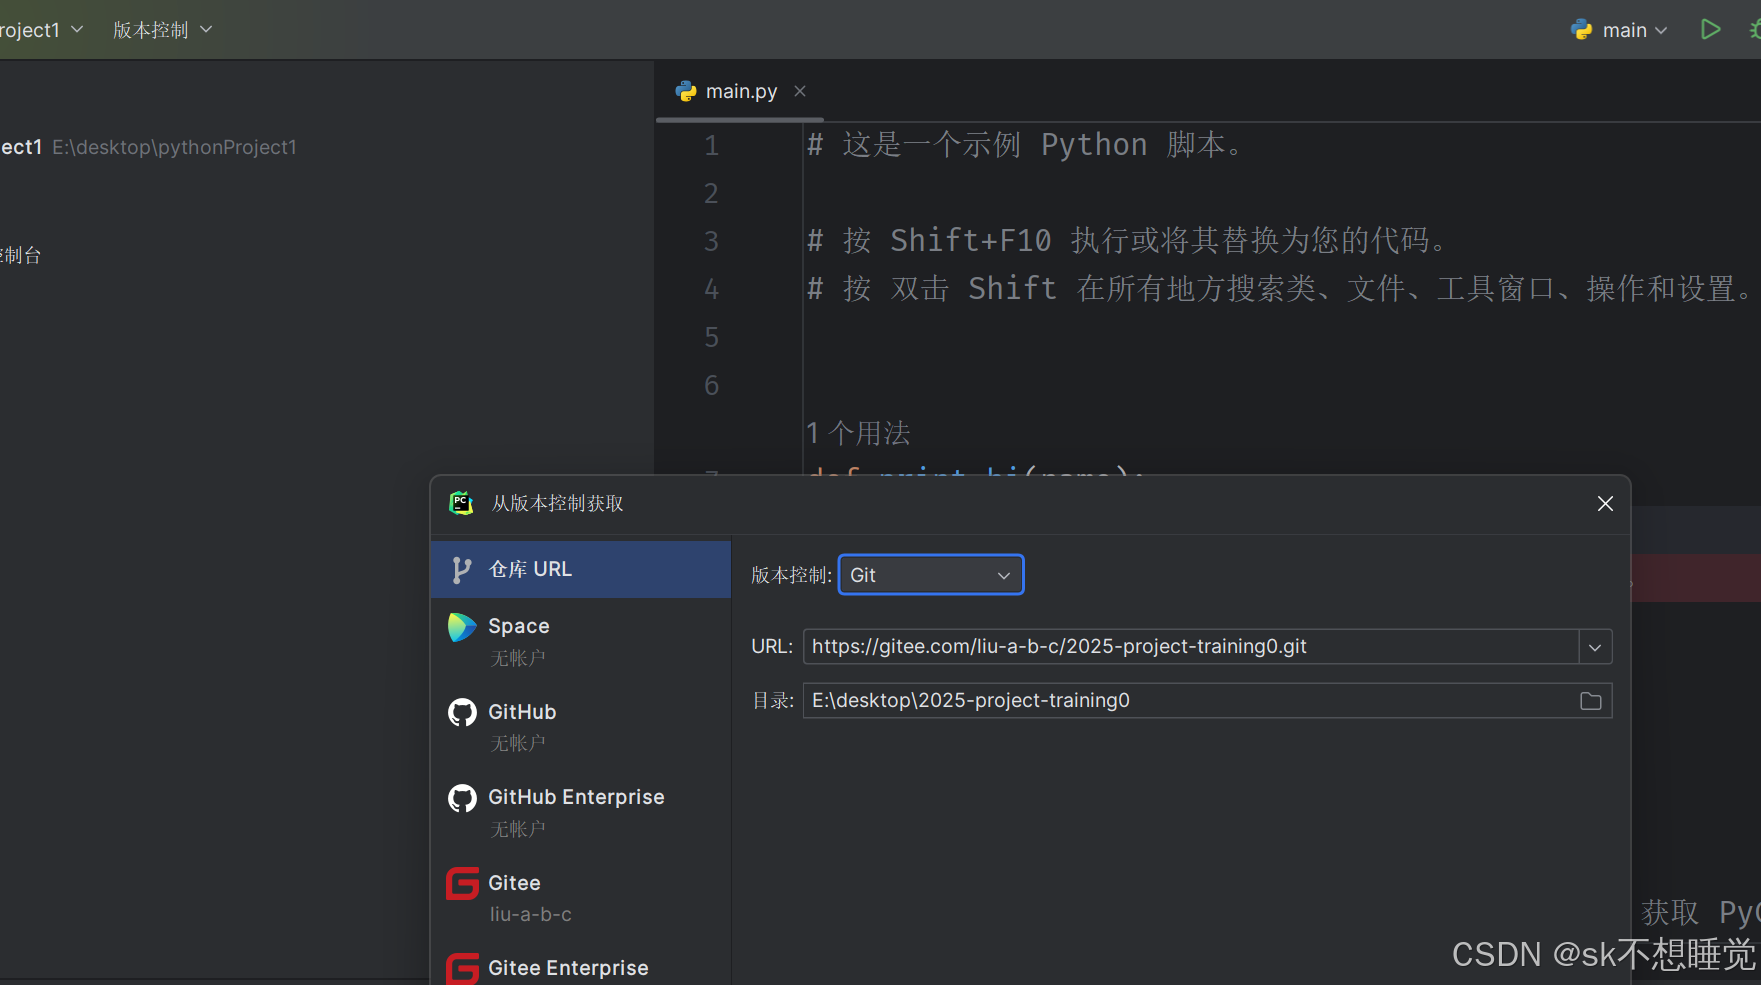
Task: Select Gitee Enterprise provider
Action: click(x=581, y=967)
